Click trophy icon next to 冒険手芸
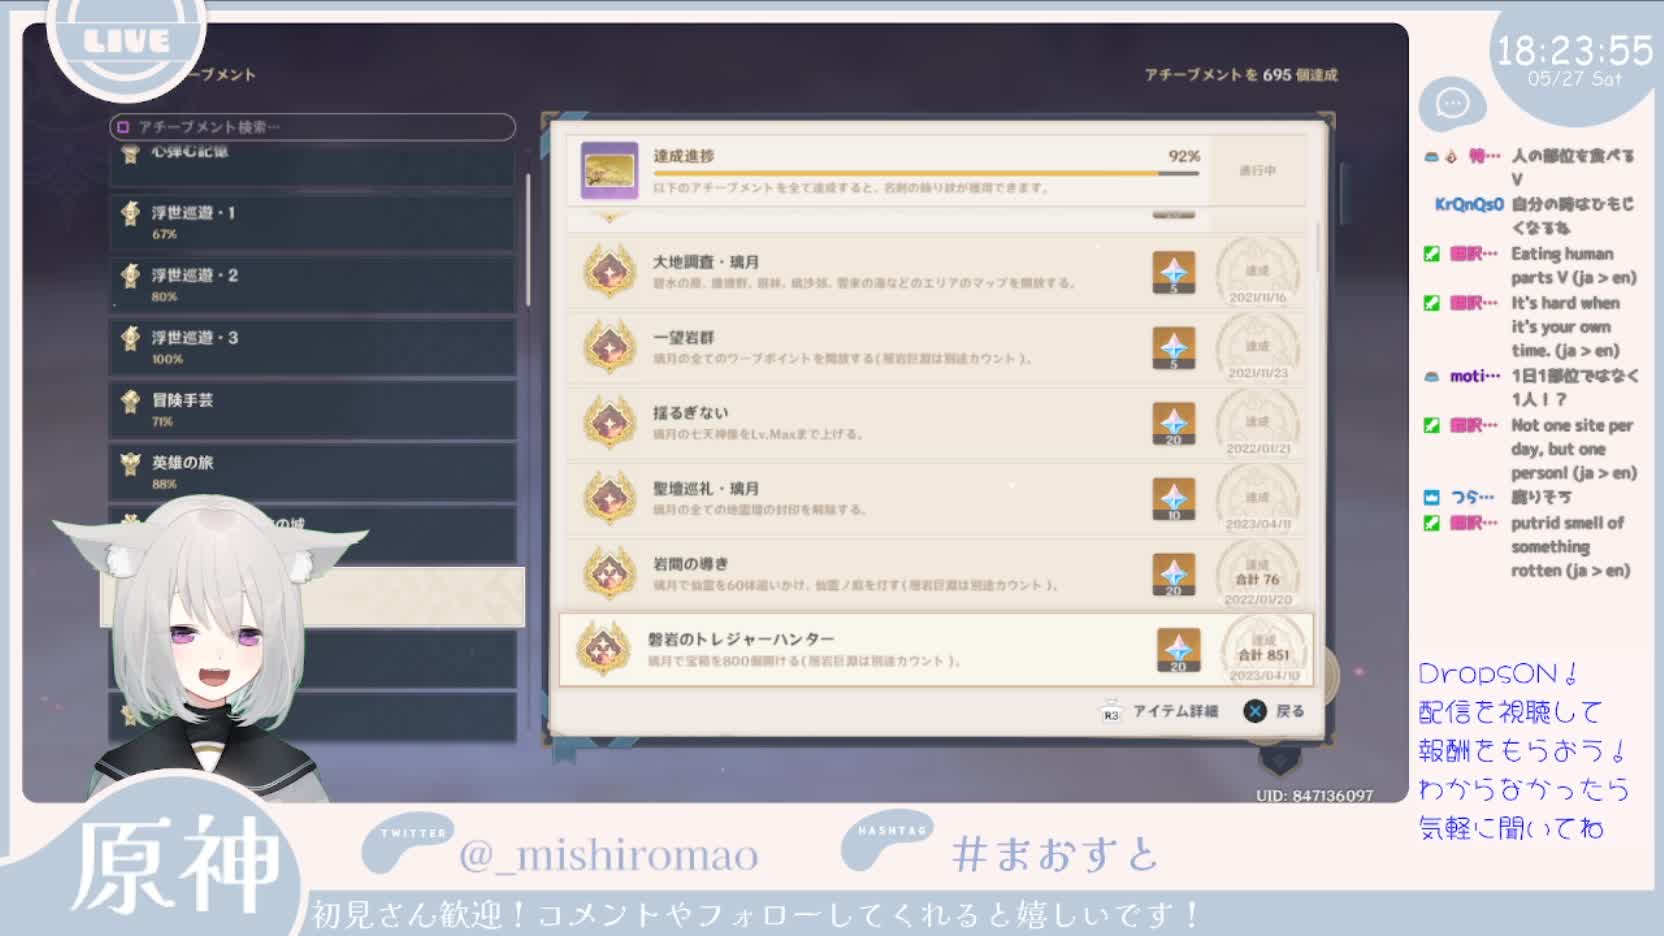 (x=130, y=401)
